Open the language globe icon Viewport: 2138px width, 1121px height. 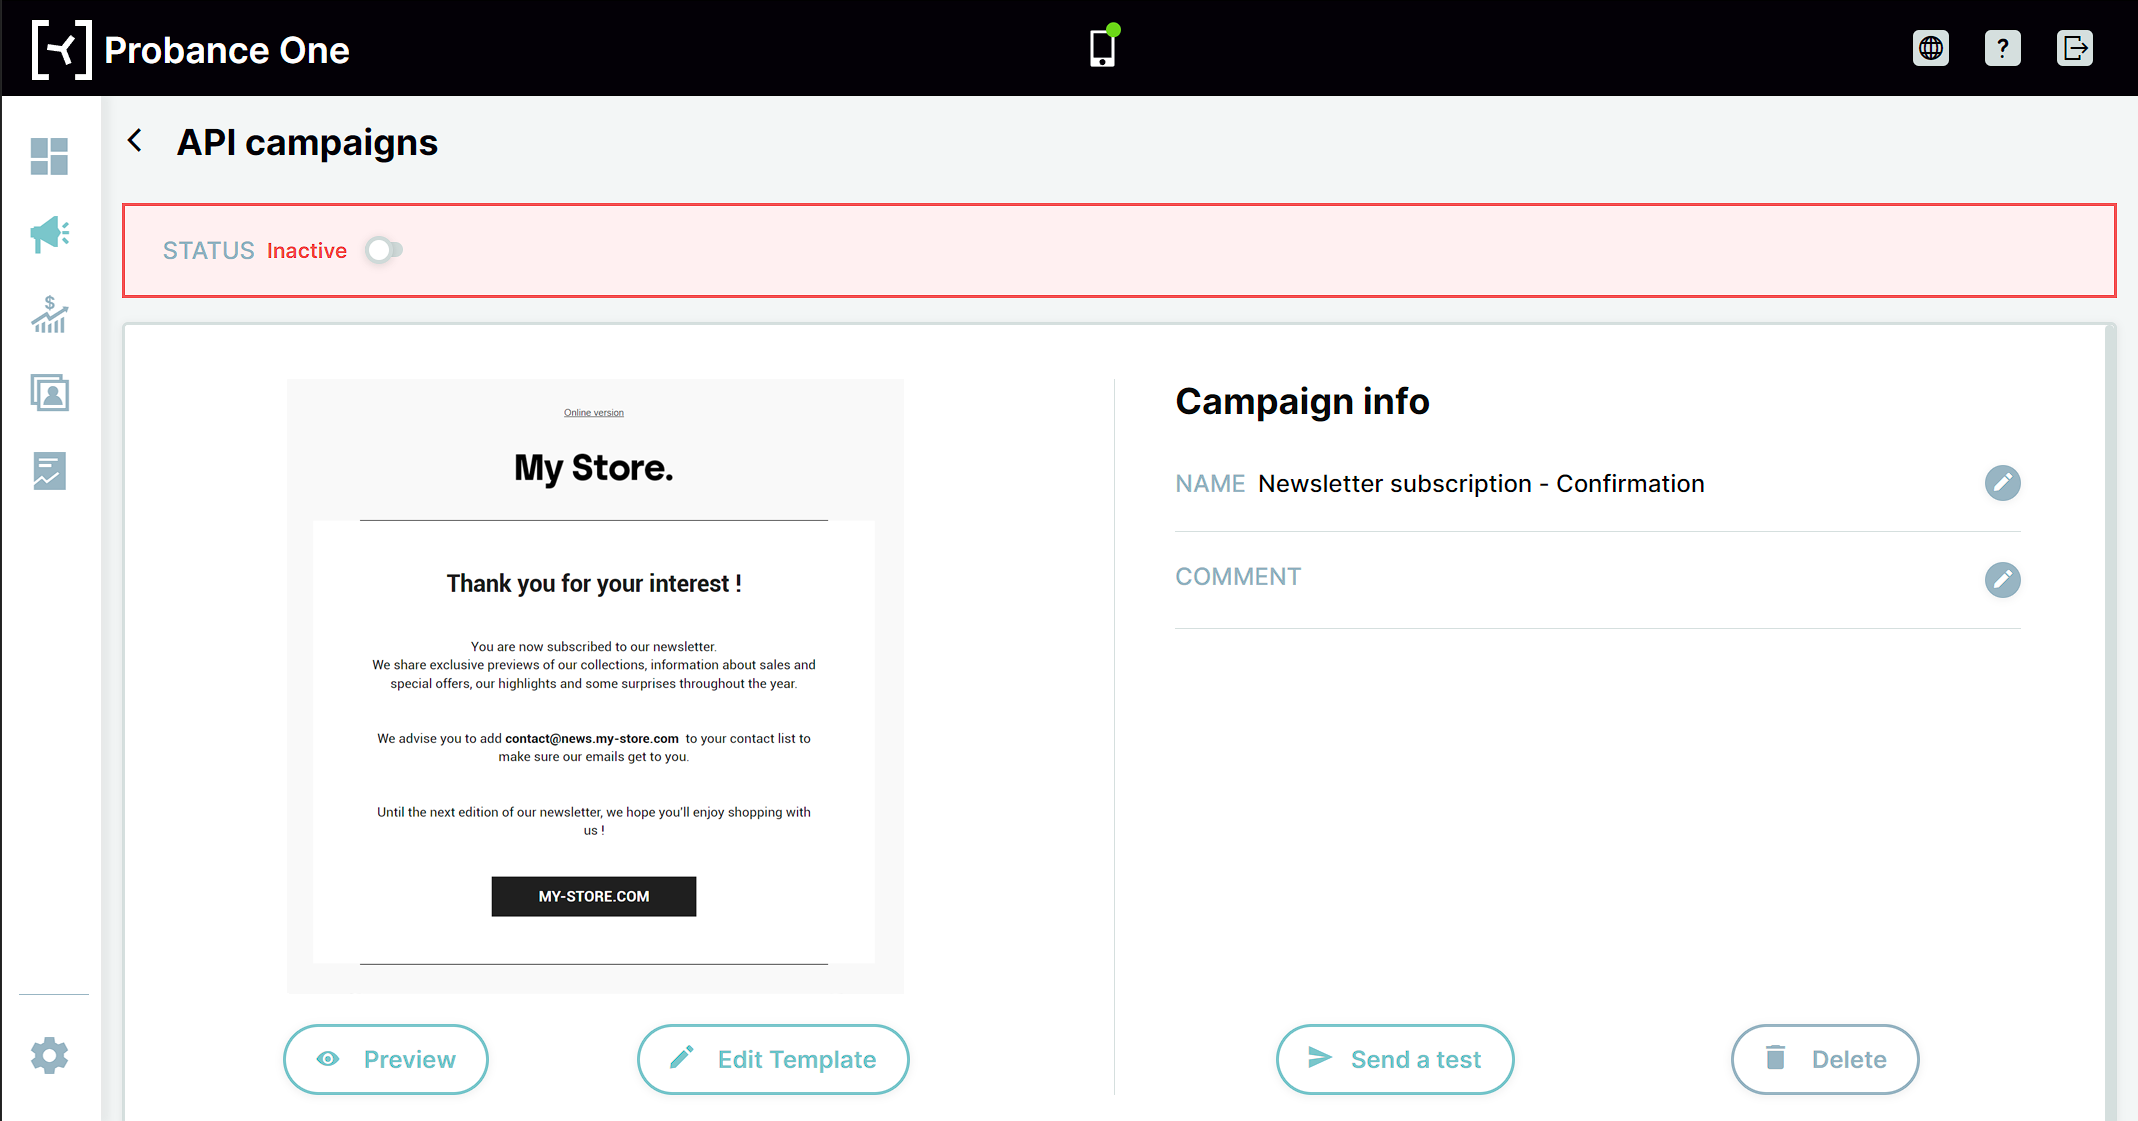coord(1931,48)
